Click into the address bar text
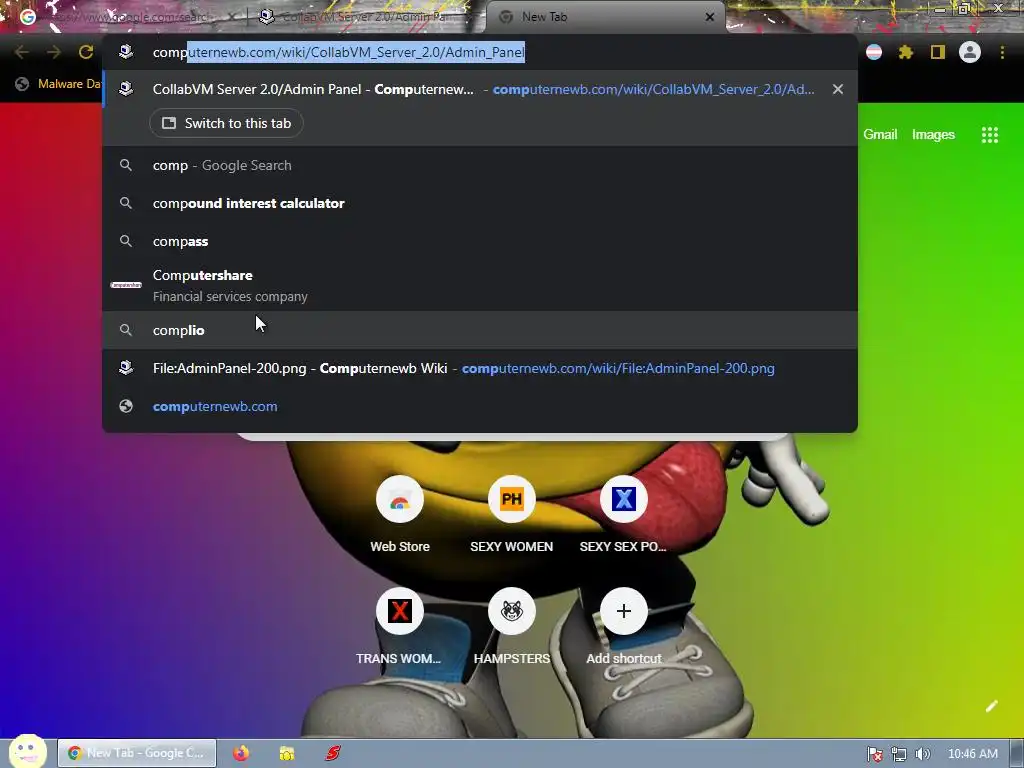Image resolution: width=1024 pixels, height=768 pixels. pyautogui.click(x=338, y=52)
